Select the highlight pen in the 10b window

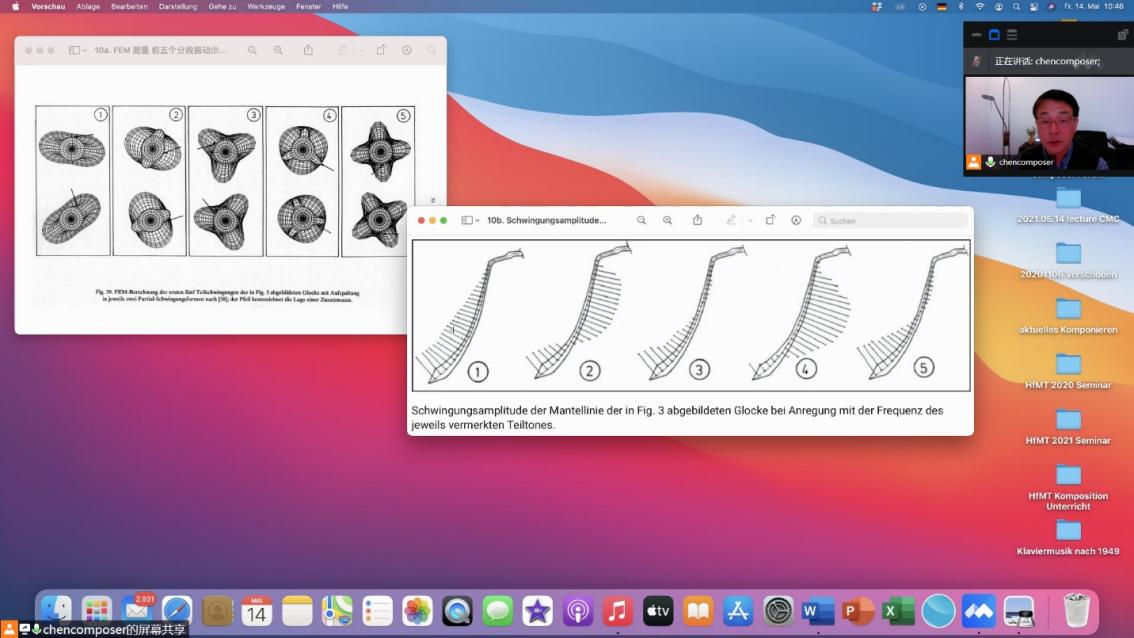point(731,220)
